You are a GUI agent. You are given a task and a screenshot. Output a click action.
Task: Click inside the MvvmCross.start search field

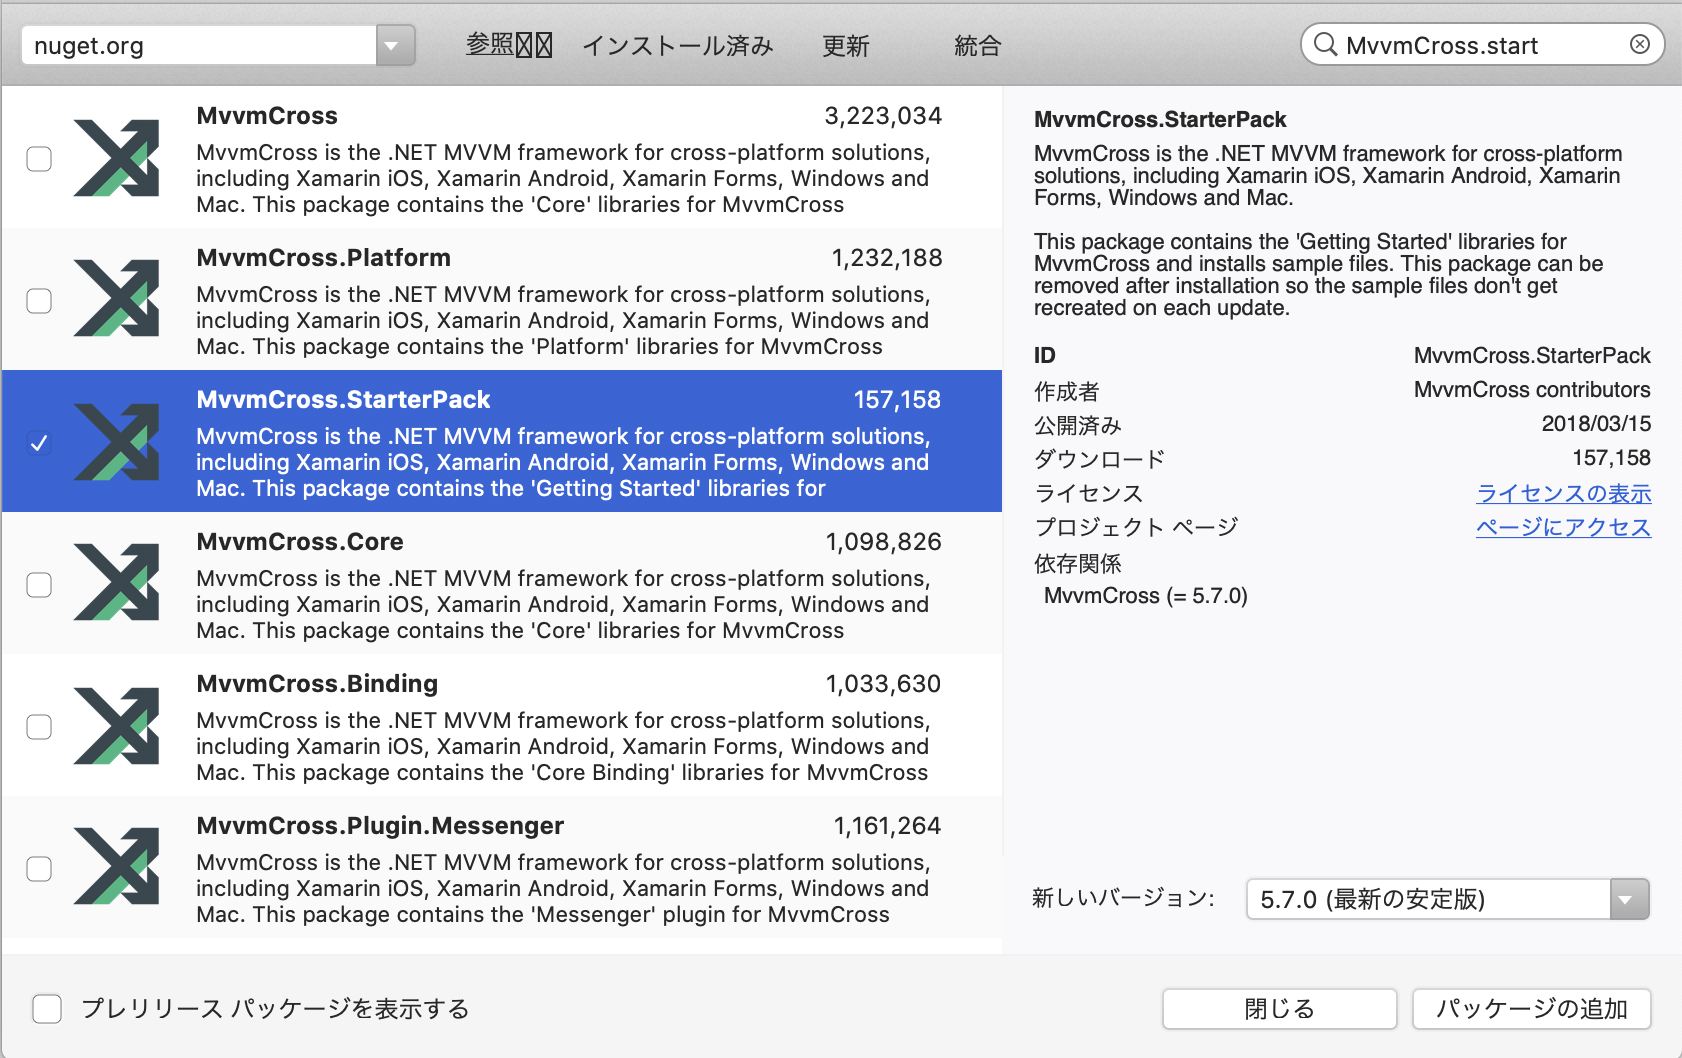point(1470,44)
